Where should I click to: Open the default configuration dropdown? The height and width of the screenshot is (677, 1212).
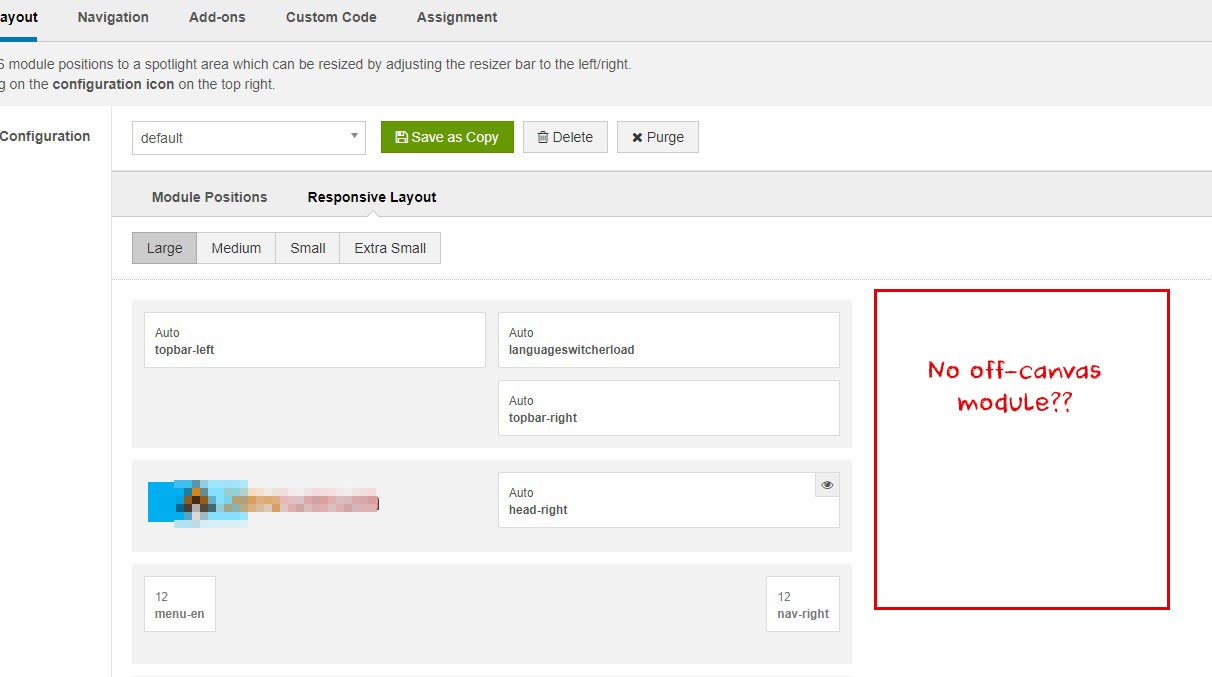pyautogui.click(x=249, y=138)
